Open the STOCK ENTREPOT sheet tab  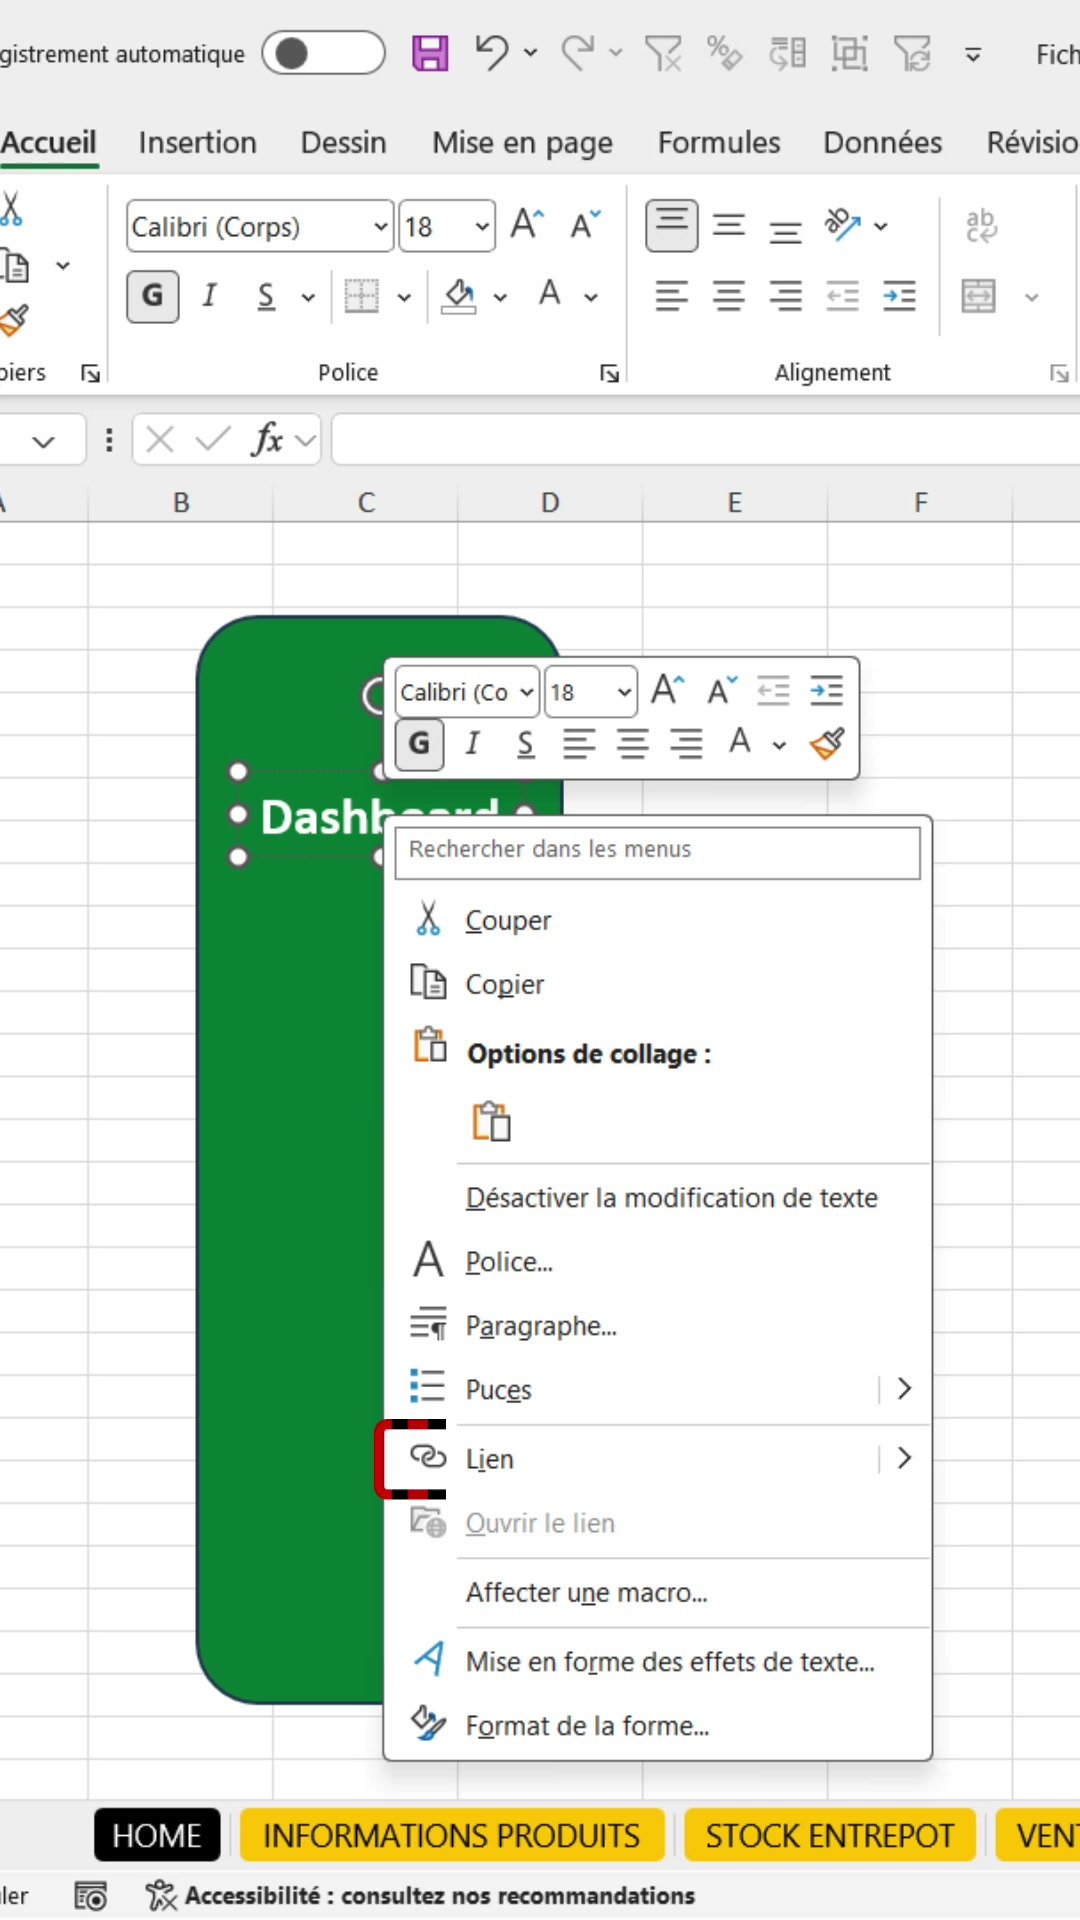[x=830, y=1836]
